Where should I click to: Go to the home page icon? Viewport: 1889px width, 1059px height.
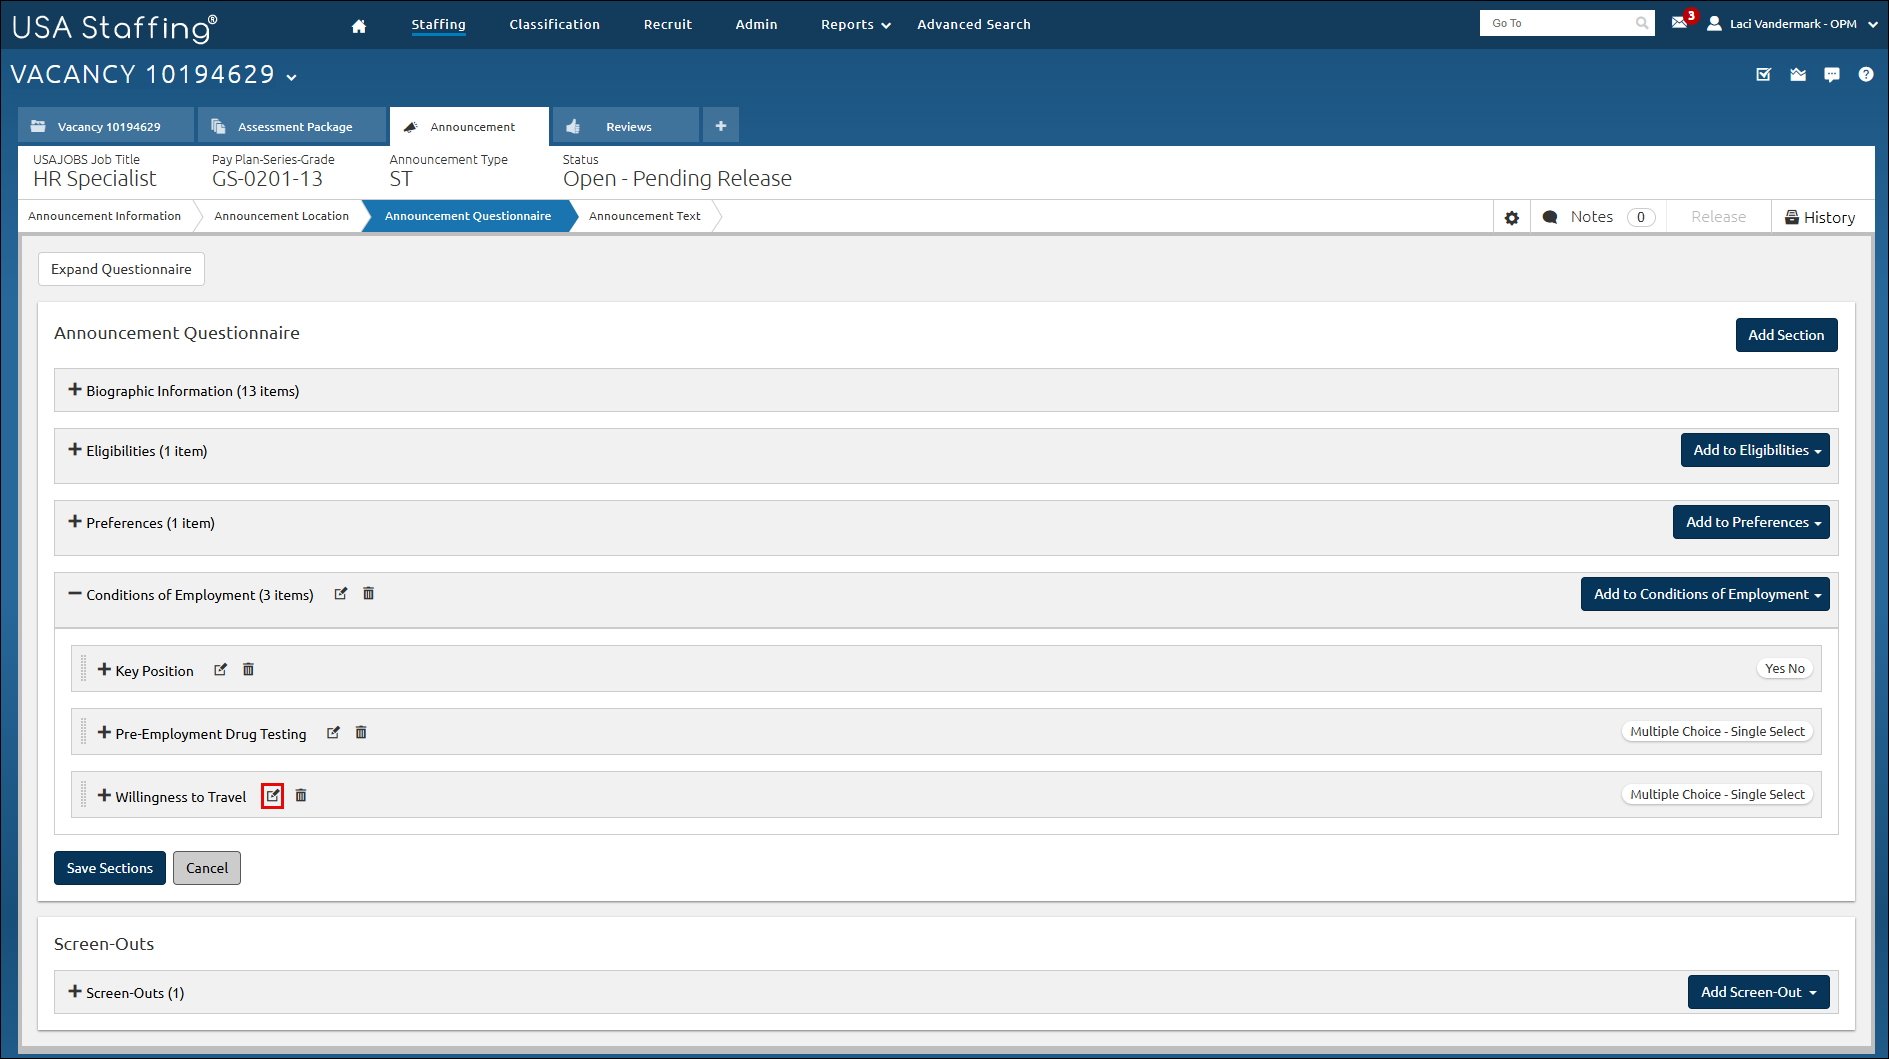coord(359,26)
